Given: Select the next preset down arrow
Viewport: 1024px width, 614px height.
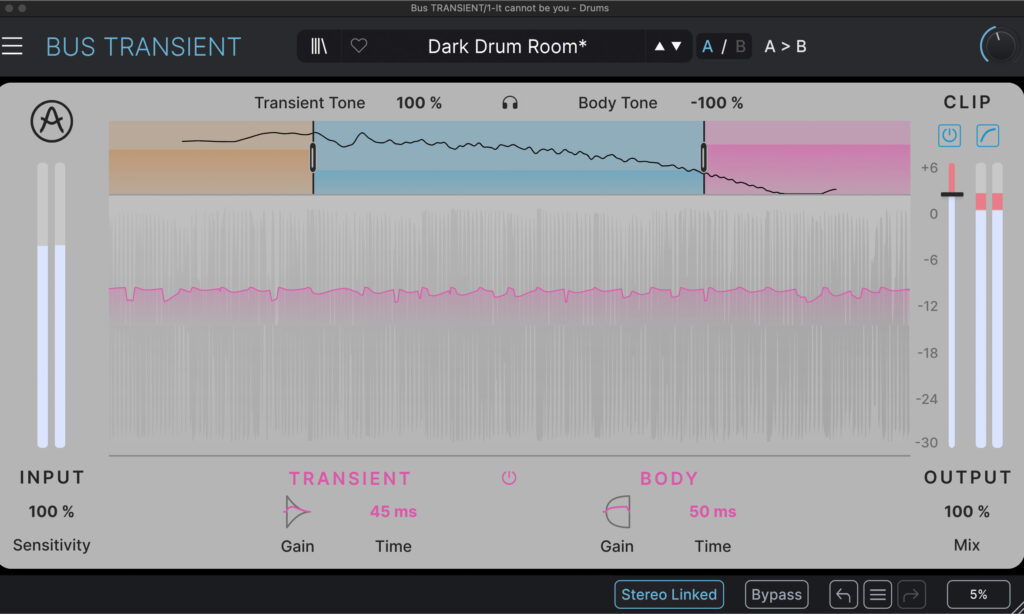Looking at the screenshot, I should (677, 46).
